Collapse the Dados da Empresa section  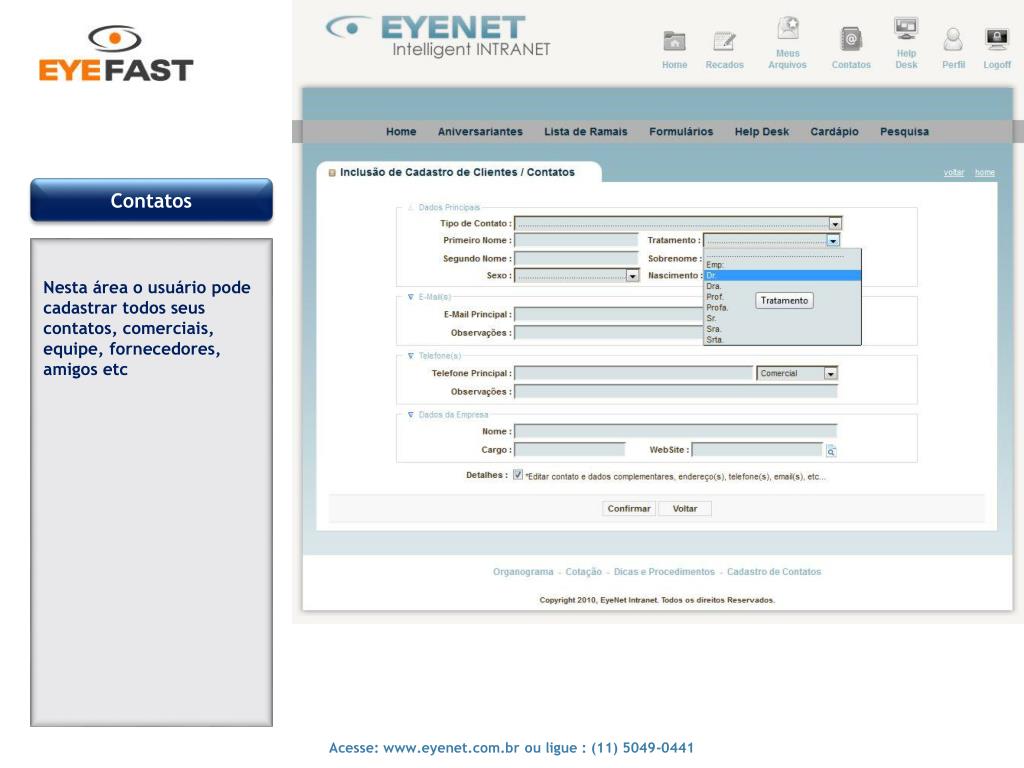click(411, 415)
